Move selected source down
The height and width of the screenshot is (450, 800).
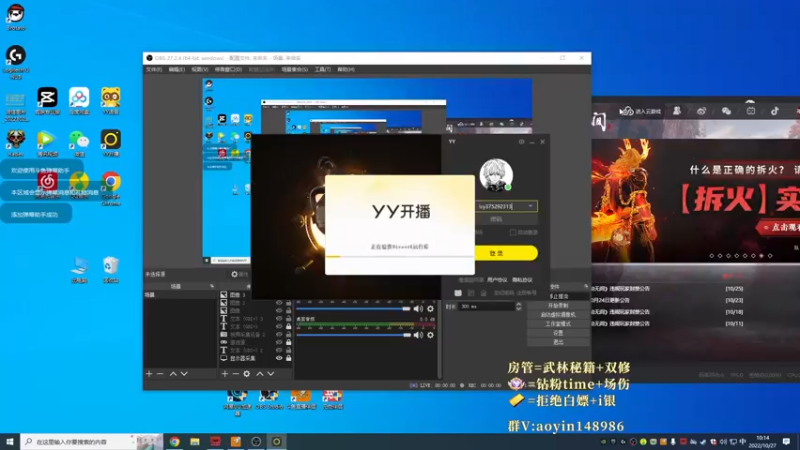pos(271,374)
